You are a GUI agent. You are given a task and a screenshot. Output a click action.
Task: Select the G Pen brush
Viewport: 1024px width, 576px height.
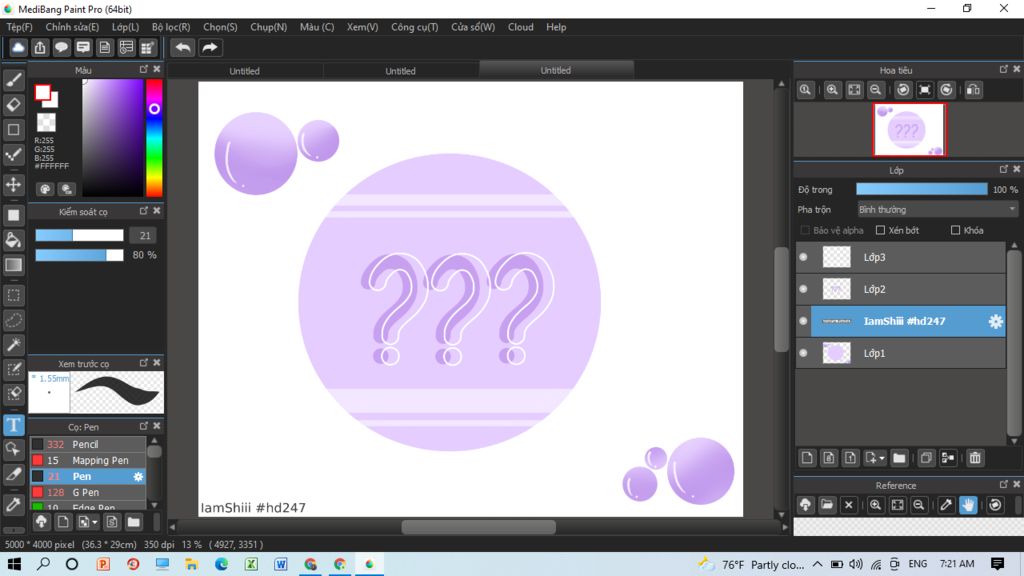coord(88,492)
